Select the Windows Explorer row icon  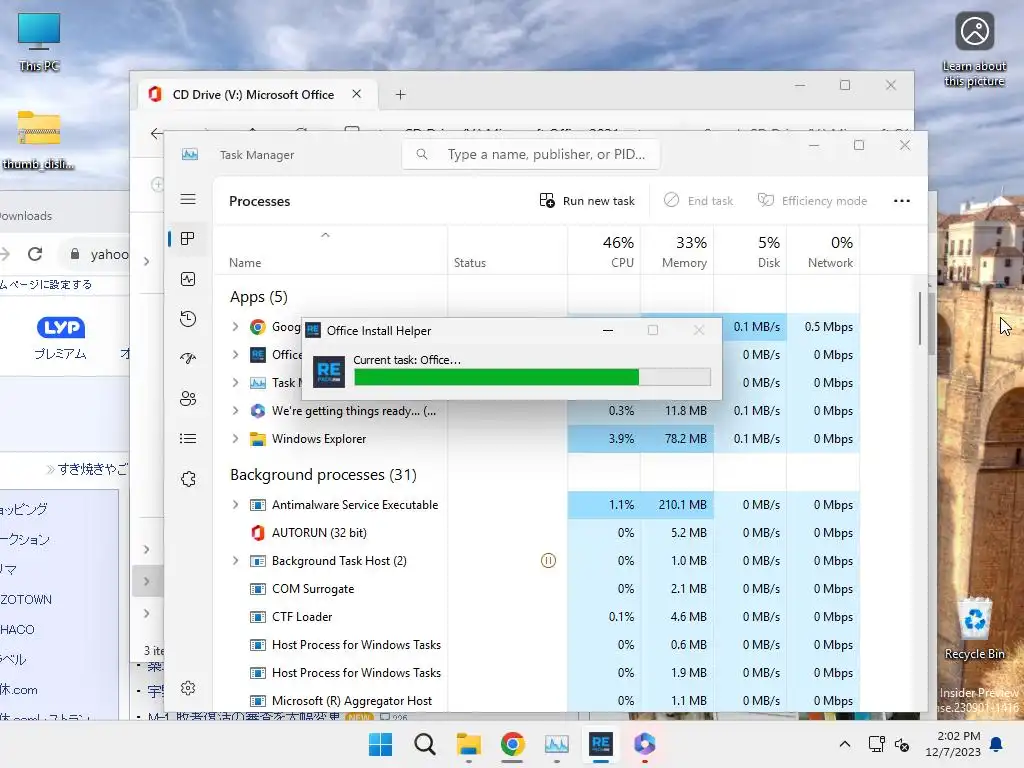[x=258, y=439]
